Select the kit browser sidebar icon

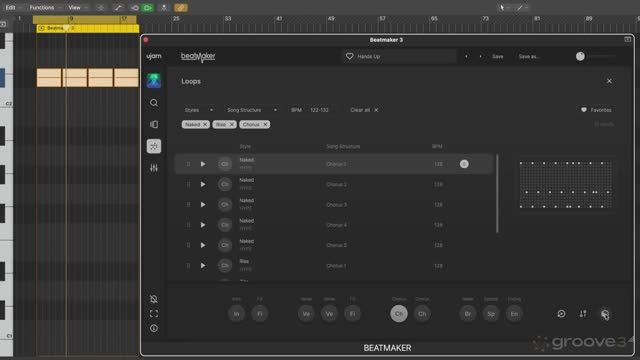154,124
